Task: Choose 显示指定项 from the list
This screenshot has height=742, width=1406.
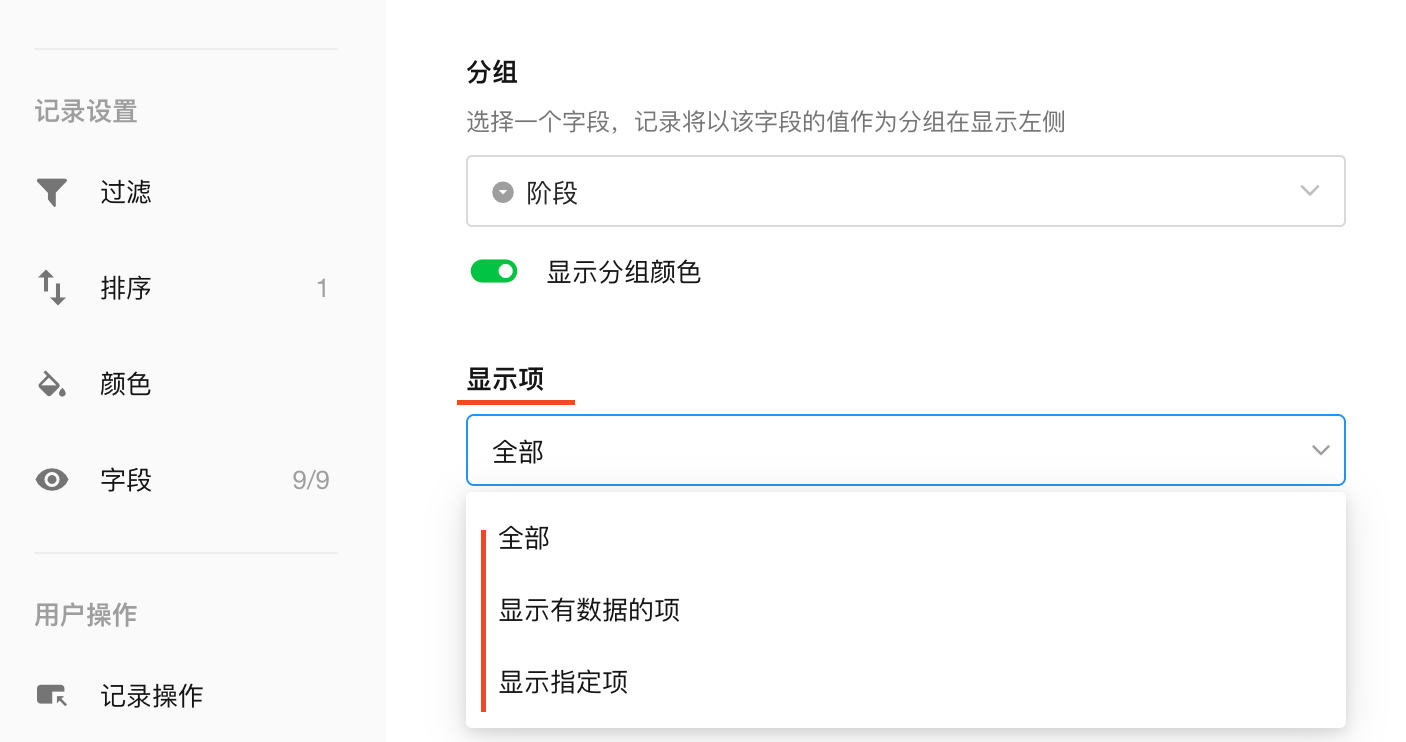Action: coord(563,682)
